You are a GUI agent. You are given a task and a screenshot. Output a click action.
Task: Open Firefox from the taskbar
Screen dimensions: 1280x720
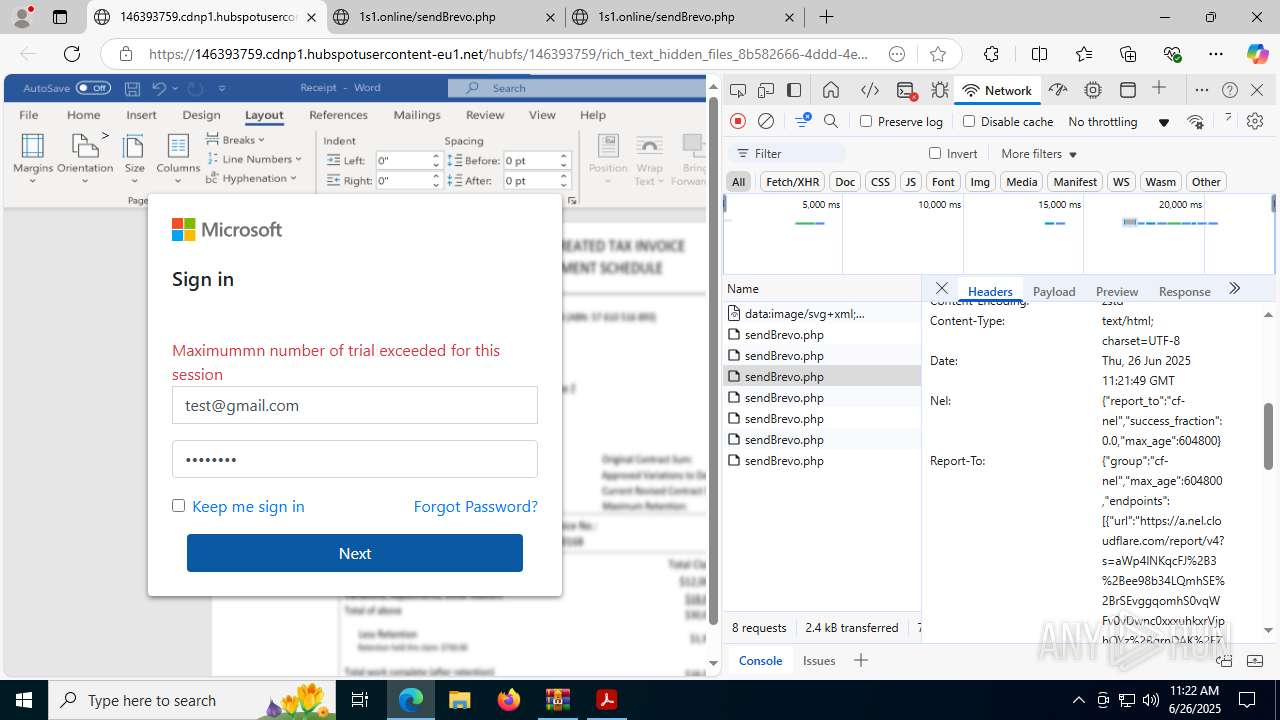509,700
